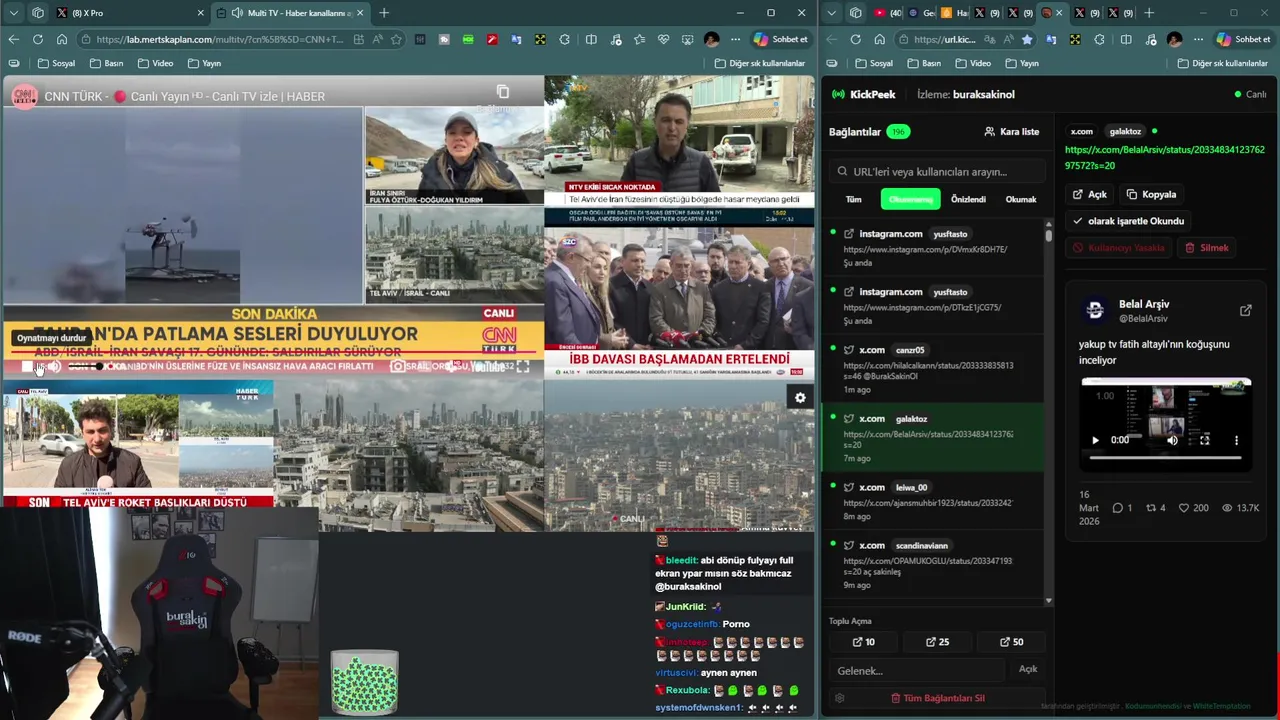The image size is (1280, 720).
Task: Bulk open 10 links button
Action: tap(863, 642)
